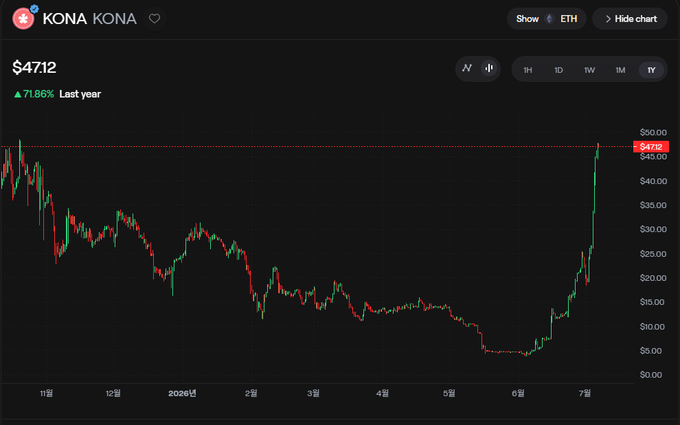Viewport: 680px width, 425px height.
Task: Click the $20.00 price axis label
Action: pyautogui.click(x=653, y=278)
